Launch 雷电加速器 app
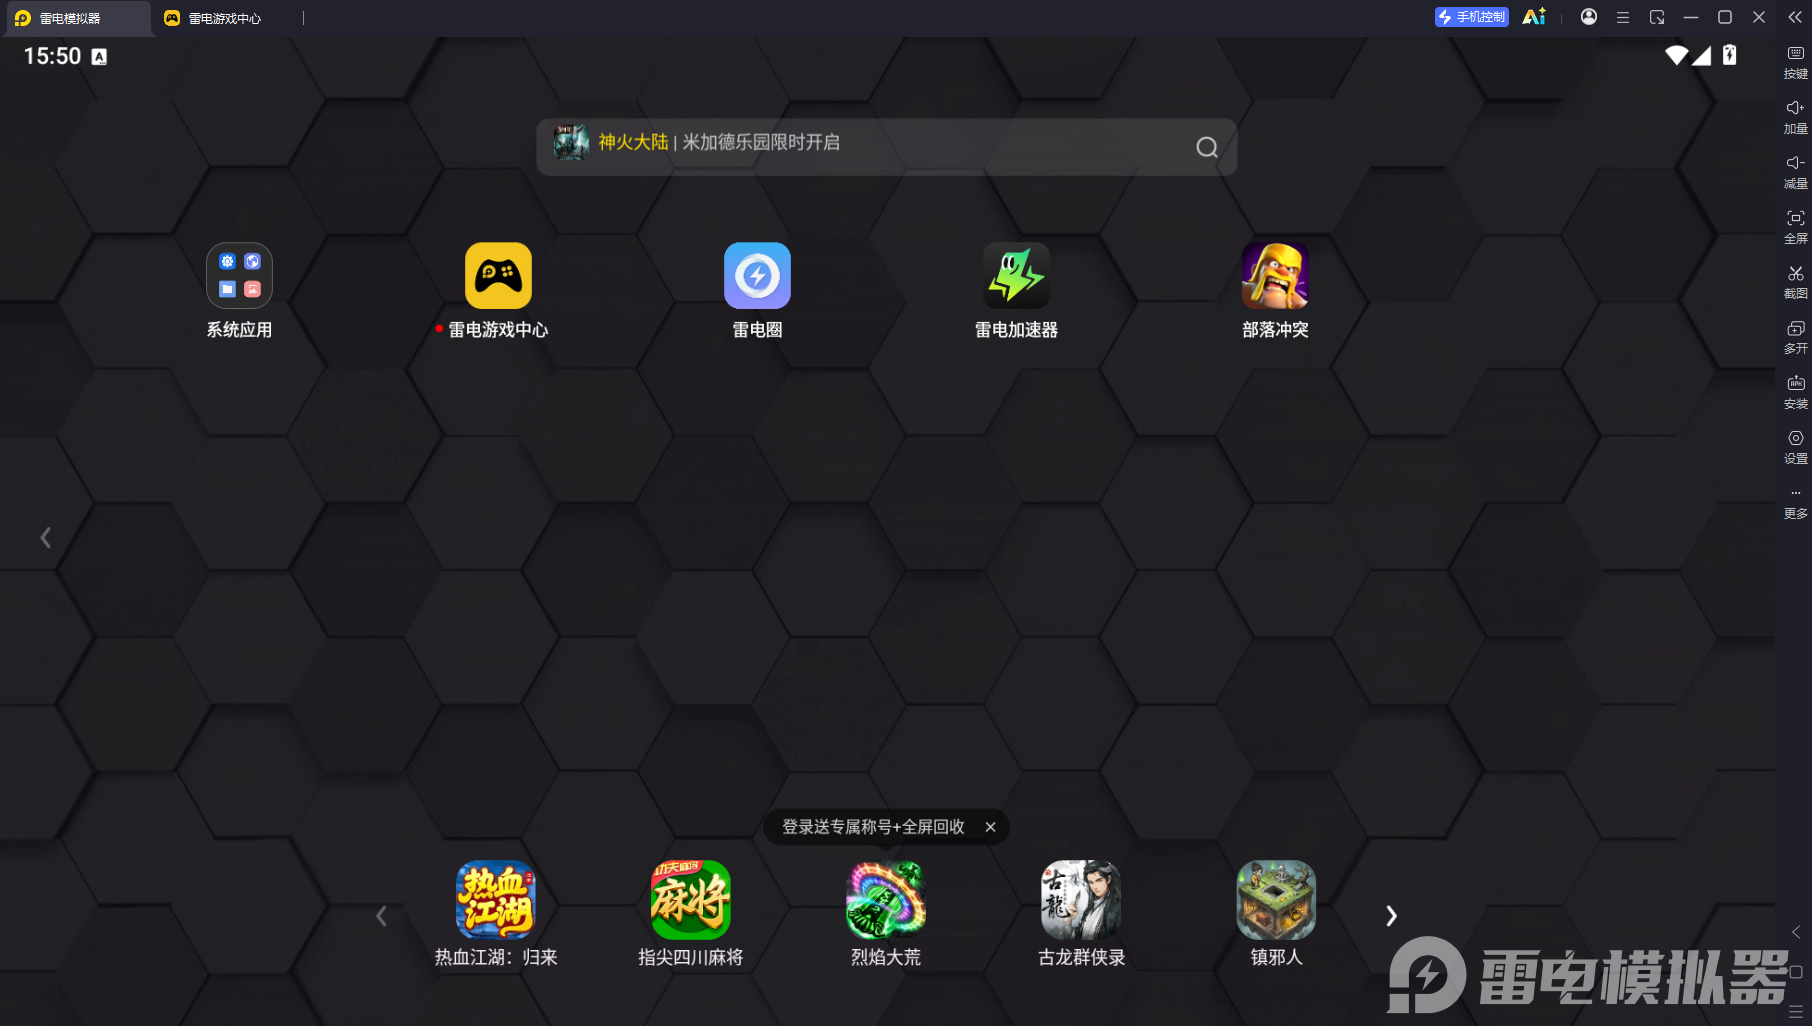 pos(1016,276)
